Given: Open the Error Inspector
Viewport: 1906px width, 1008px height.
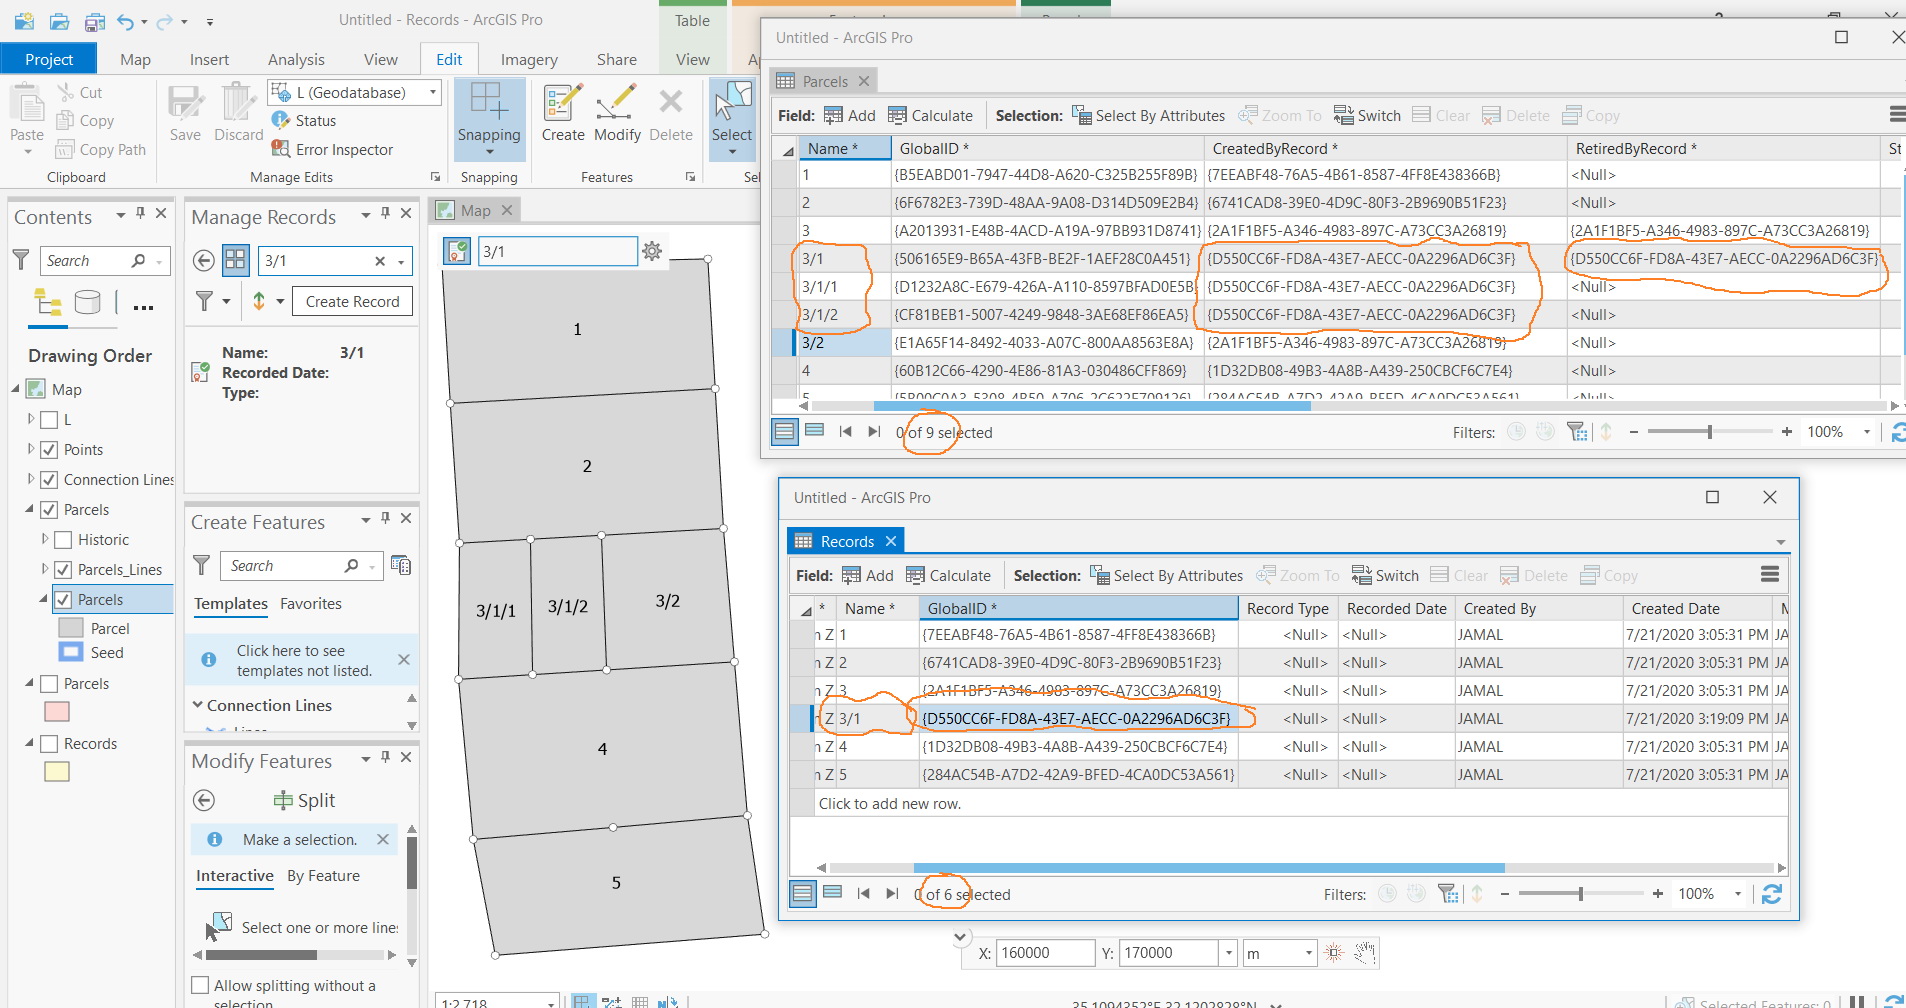Looking at the screenshot, I should 343,150.
